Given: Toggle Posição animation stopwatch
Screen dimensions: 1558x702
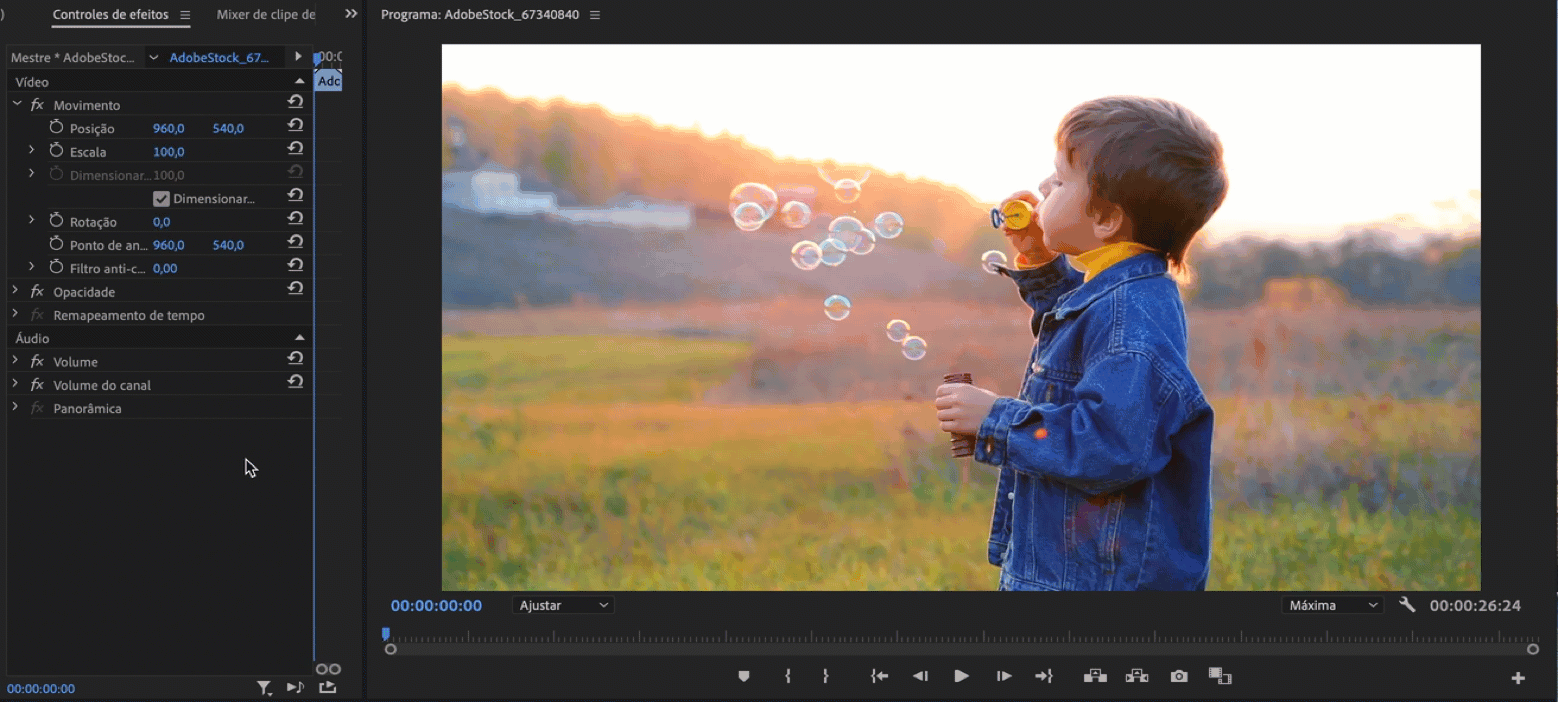Looking at the screenshot, I should pos(56,127).
